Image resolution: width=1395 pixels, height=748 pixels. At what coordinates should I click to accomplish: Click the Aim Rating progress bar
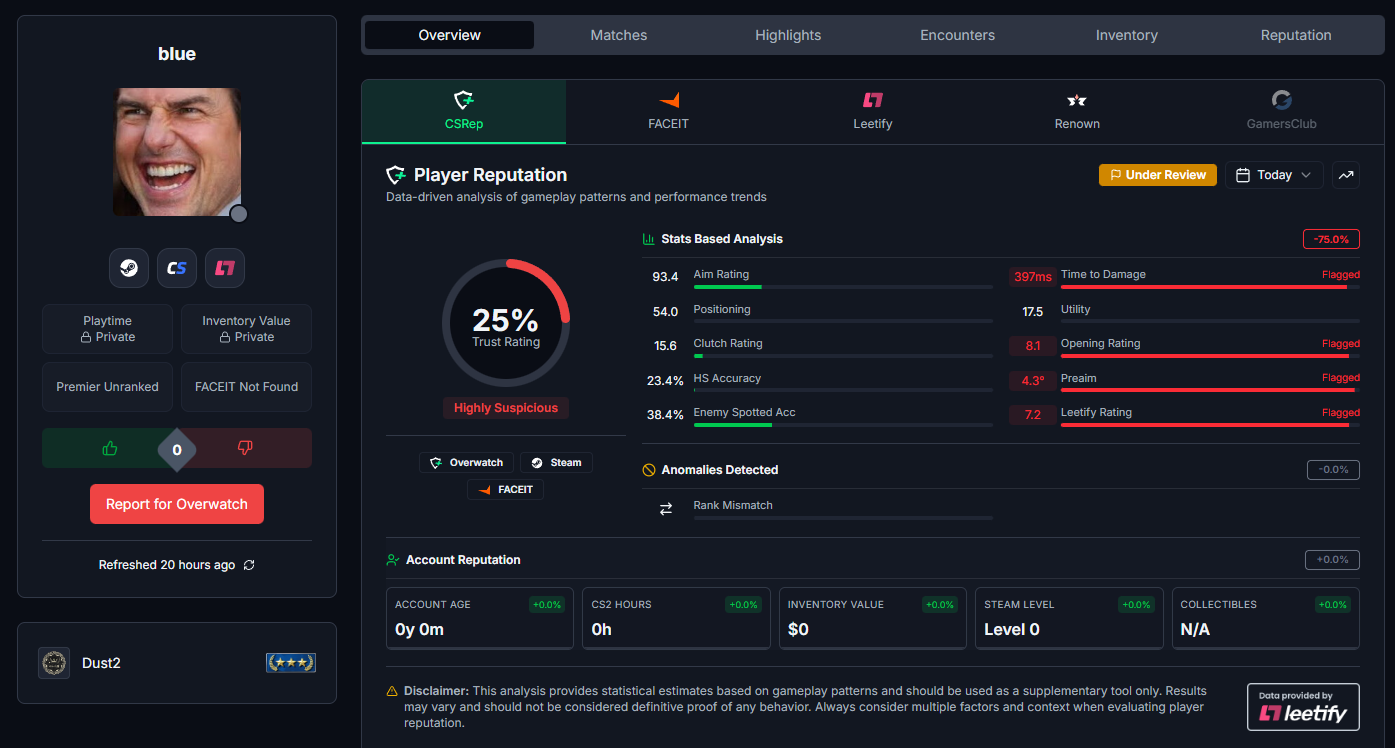pyautogui.click(x=843, y=287)
